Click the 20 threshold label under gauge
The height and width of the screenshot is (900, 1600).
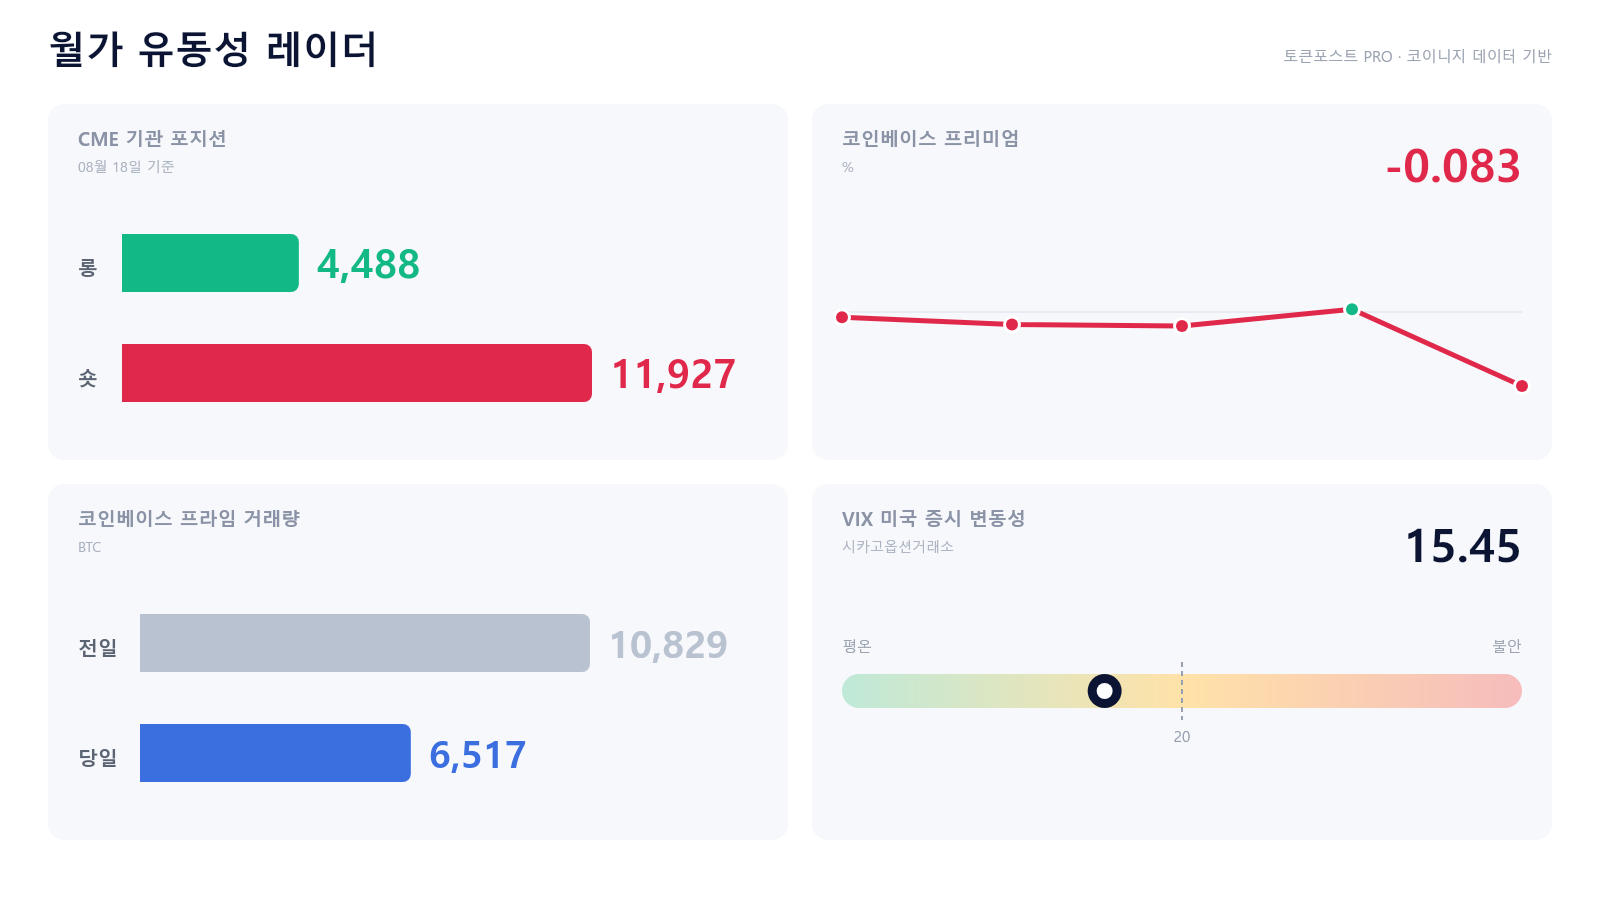[x=1182, y=737]
